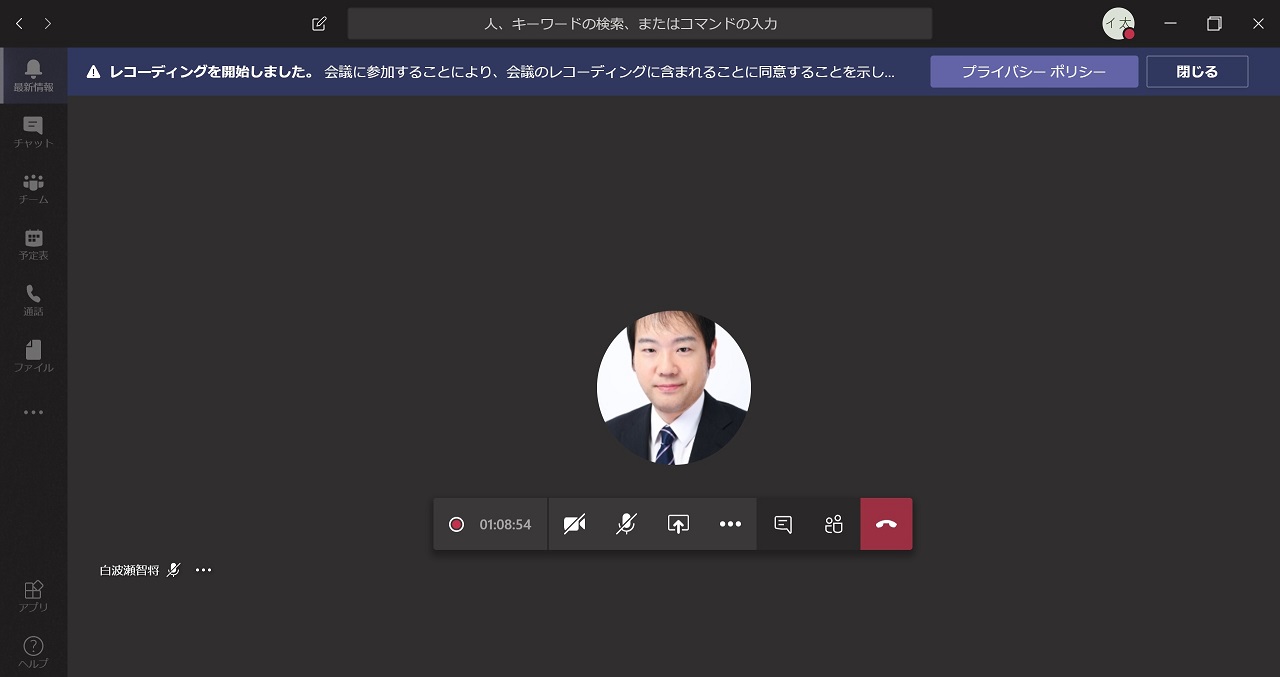The image size is (1280, 677).
Task: Open the profile avatar menu
Action: [1118, 23]
